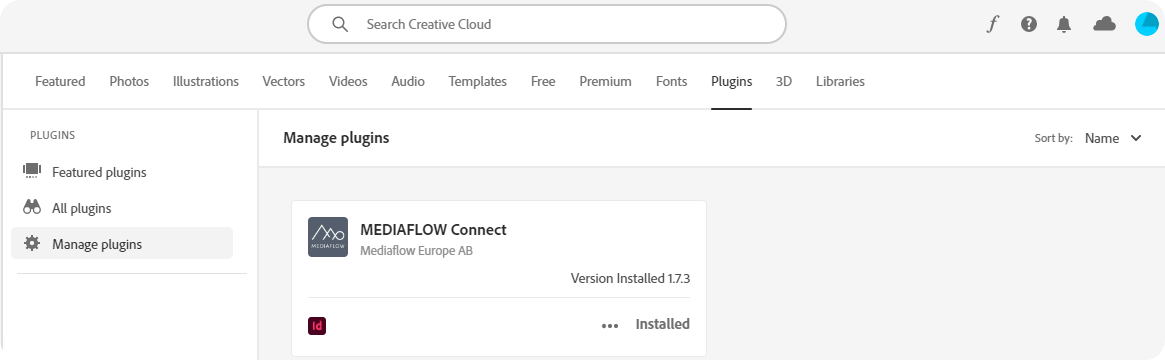Click the MEDIAFLOW plugin logo thumbnail
1165x360 pixels.
328,237
